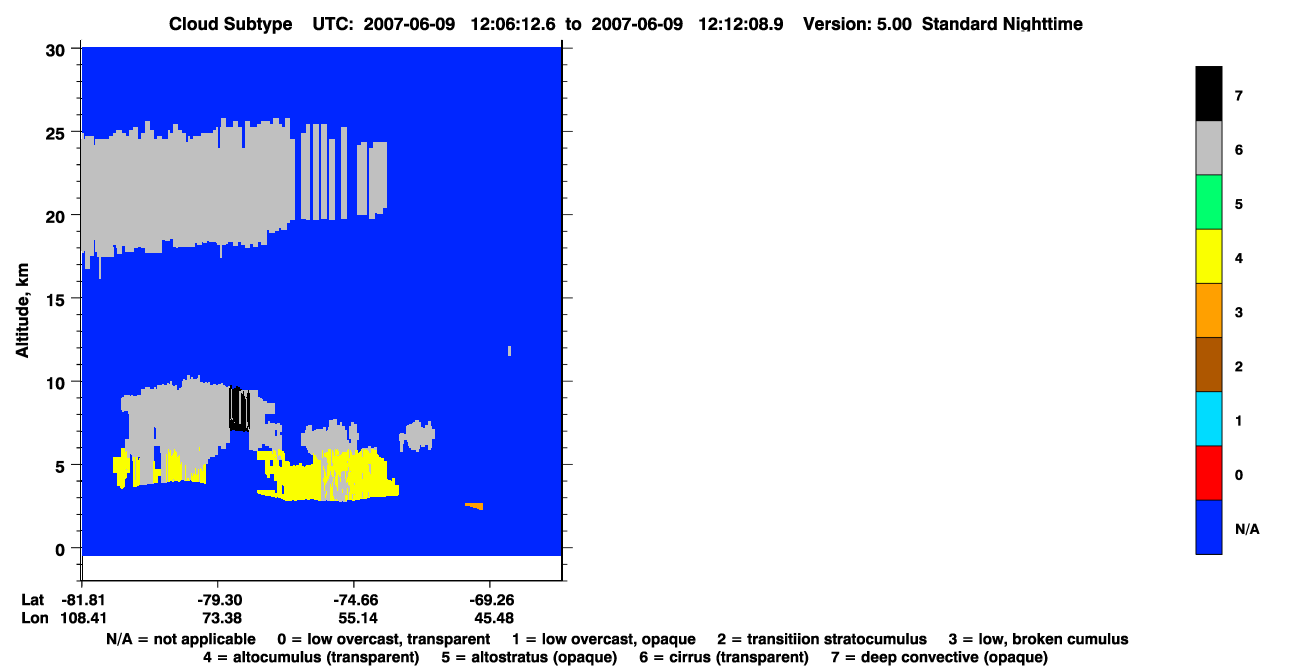The width and height of the screenshot is (1300, 667).
Task: Select the green altostratus legend swatch
Action: pyautogui.click(x=1208, y=202)
